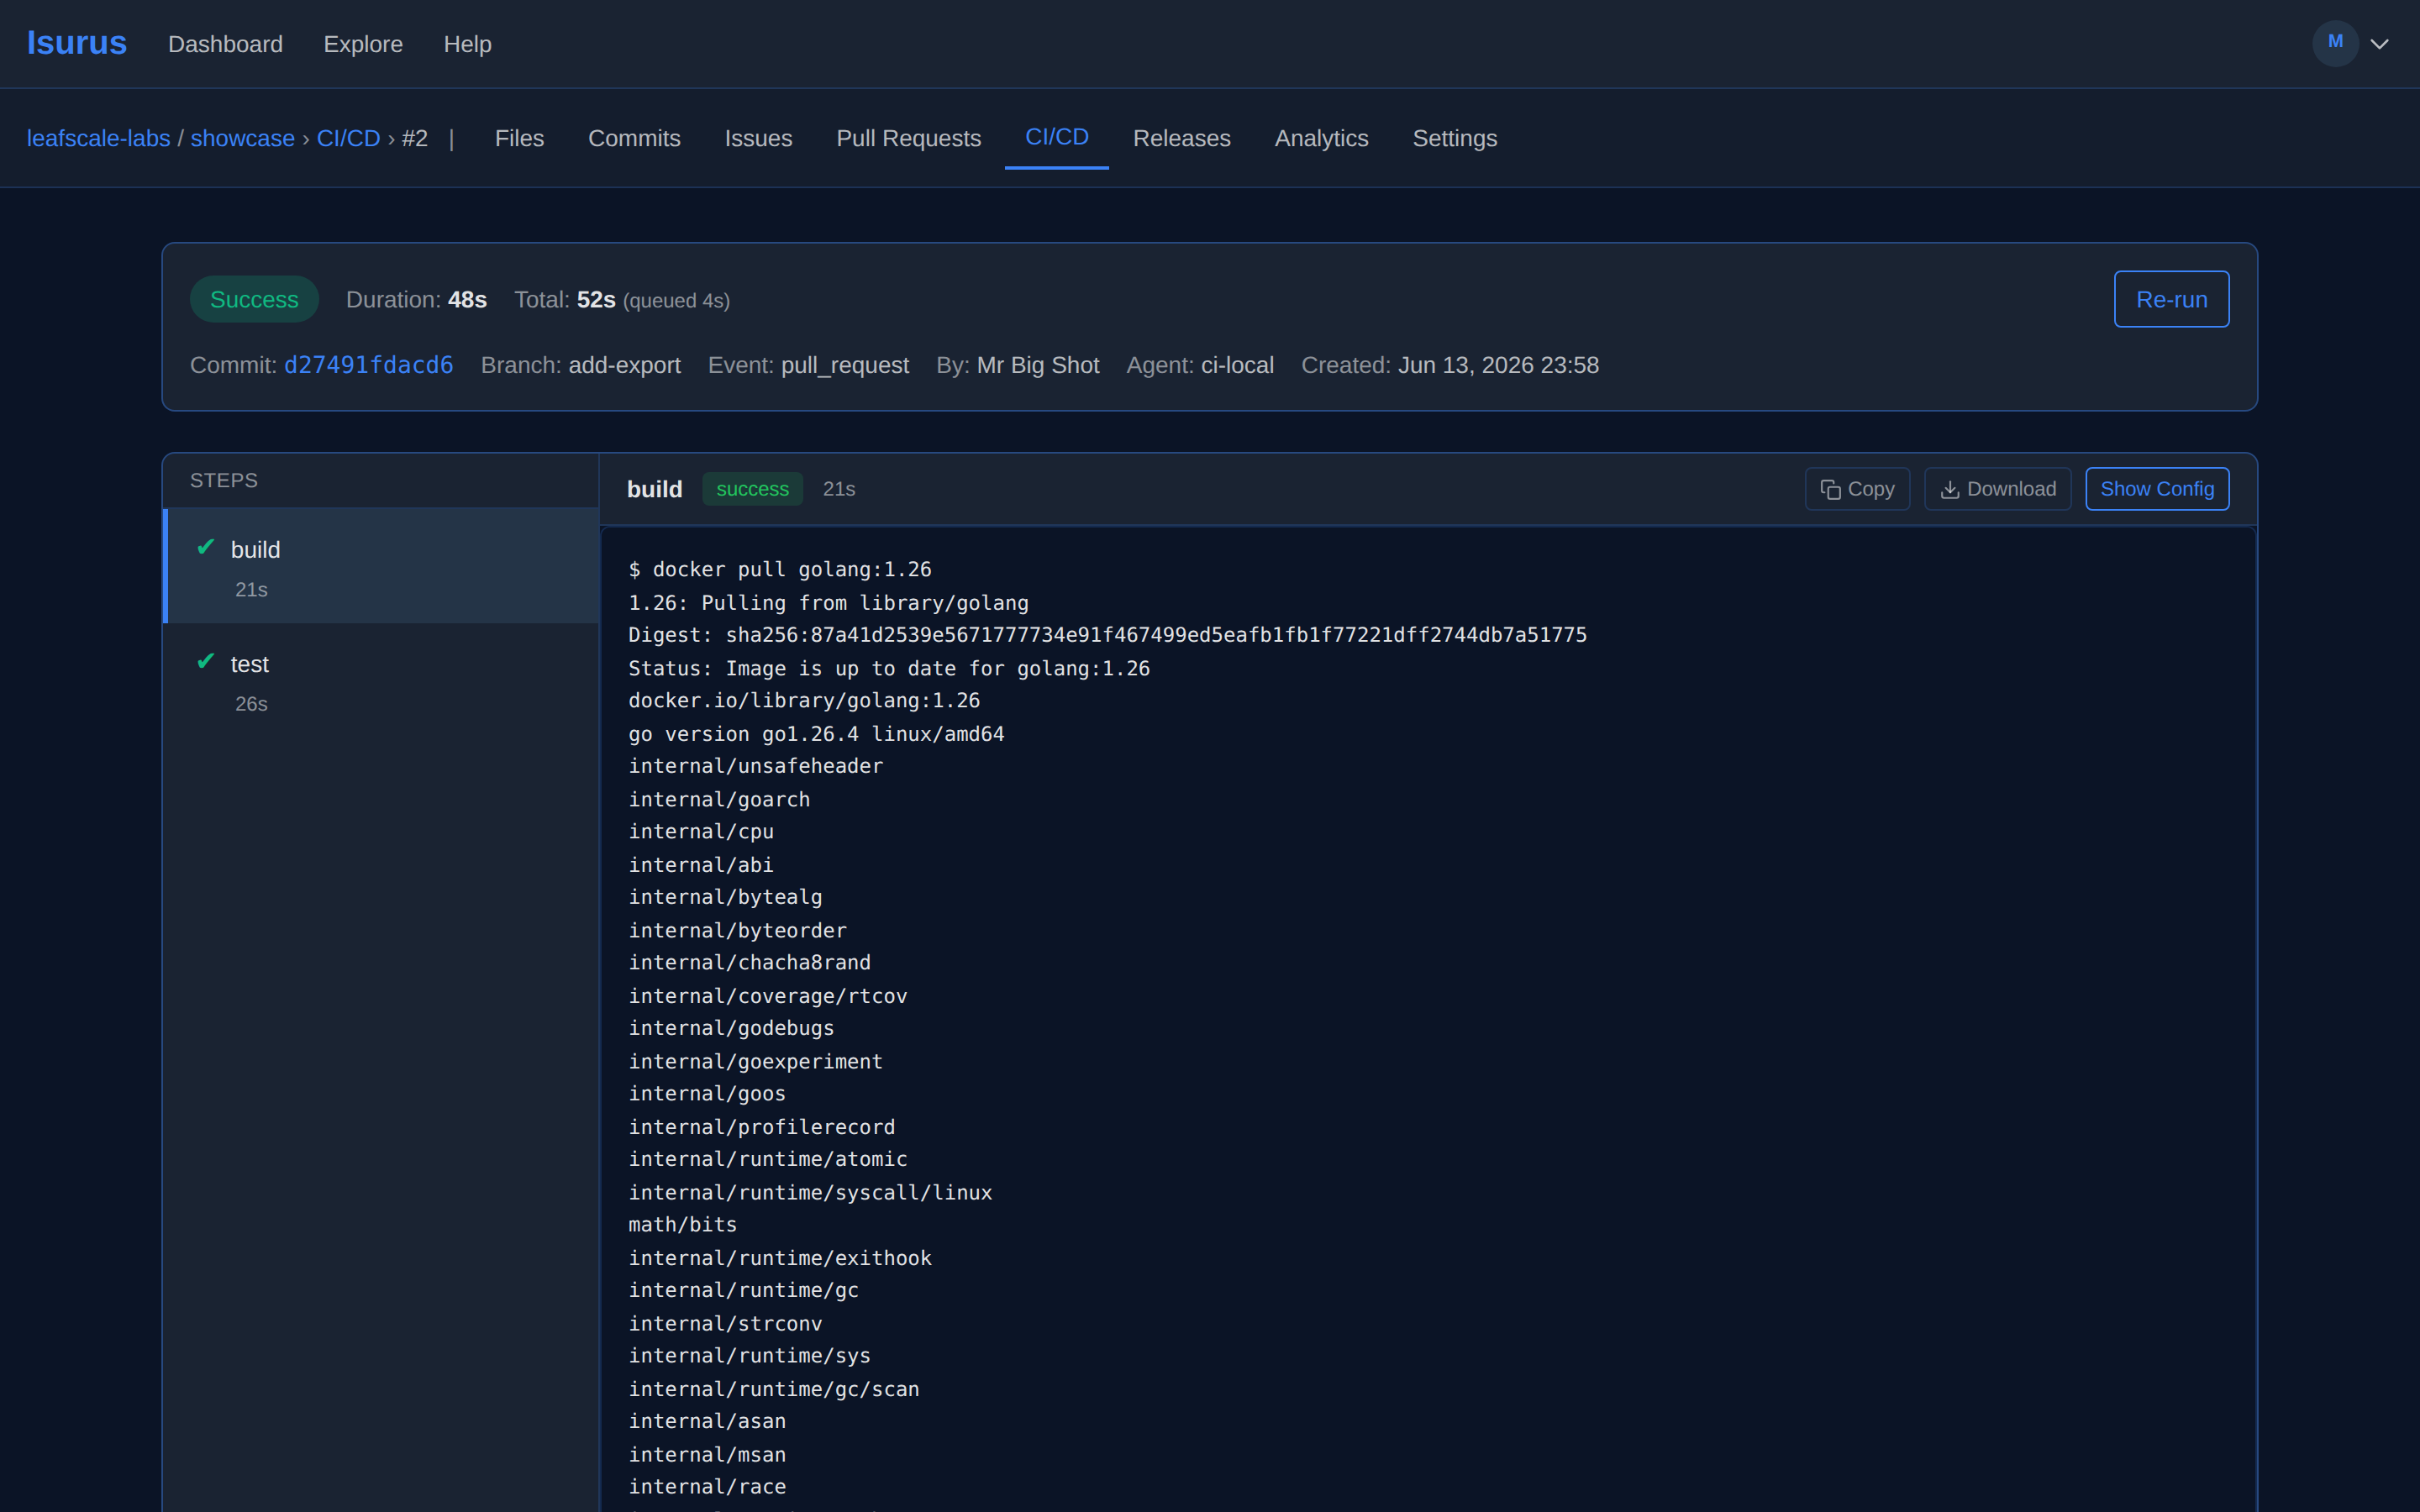Open the Help menu item
Viewport: 2420px width, 1512px height.
pyautogui.click(x=467, y=44)
